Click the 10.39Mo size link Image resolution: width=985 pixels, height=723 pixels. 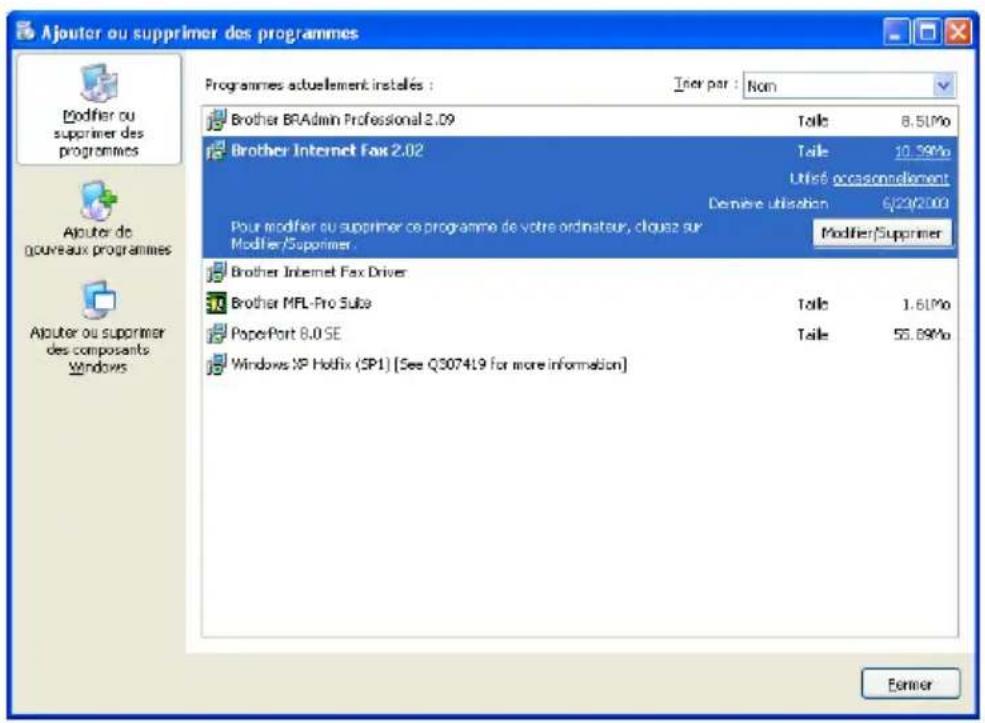click(922, 151)
